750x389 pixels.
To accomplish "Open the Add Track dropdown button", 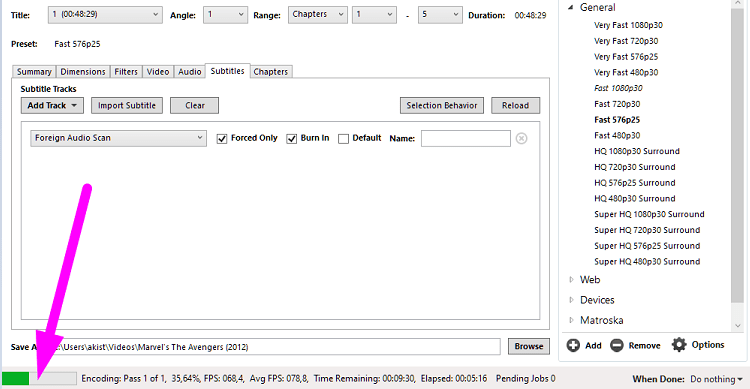I will [x=52, y=106].
